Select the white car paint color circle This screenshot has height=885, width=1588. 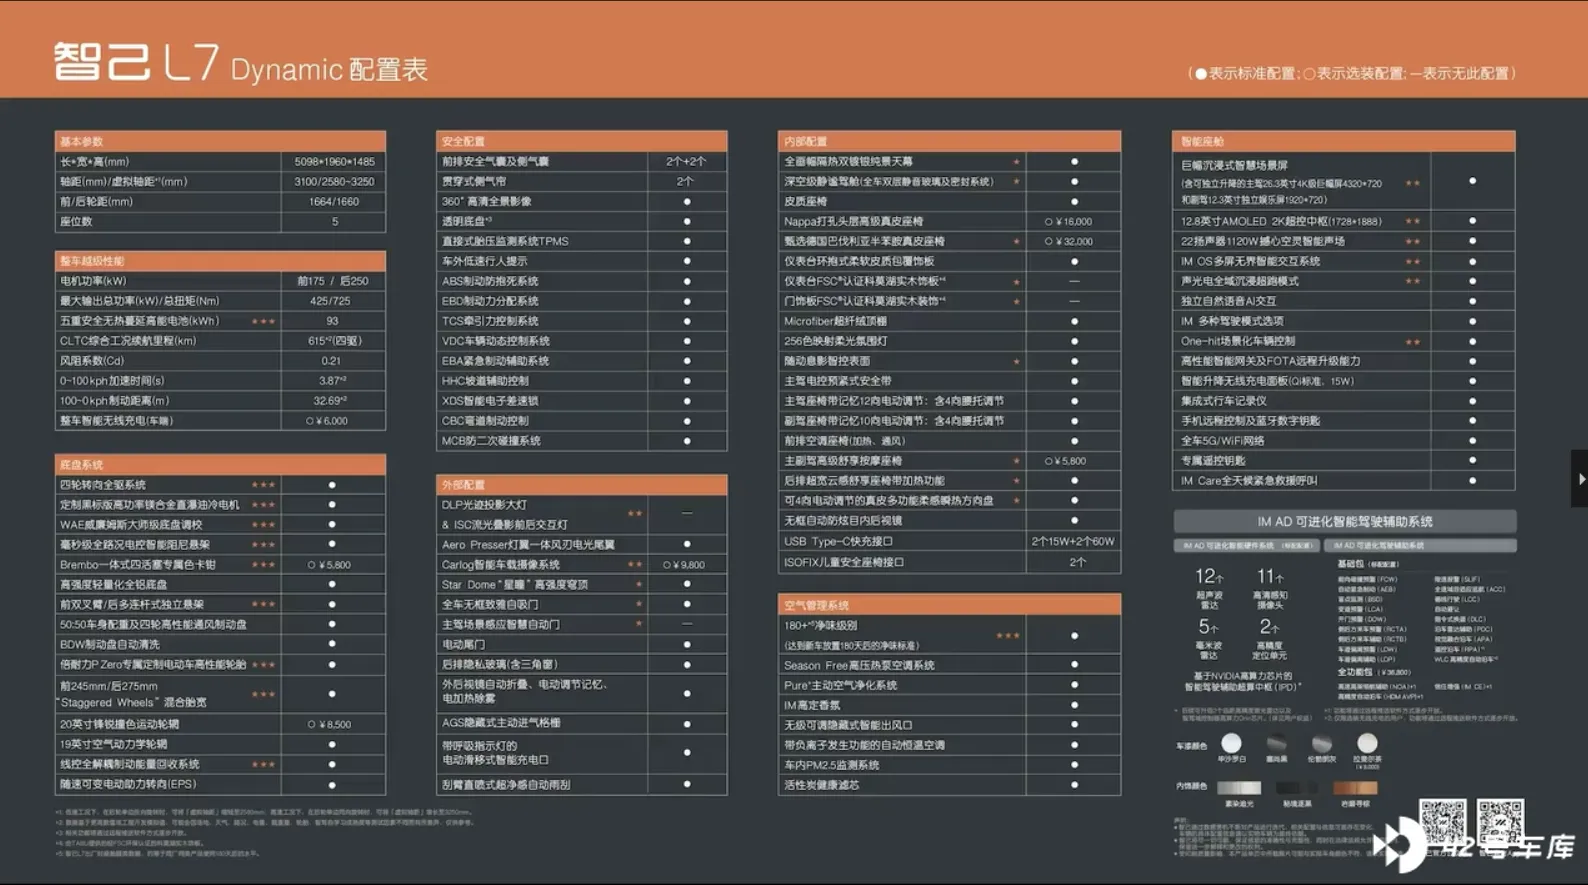[1231, 743]
